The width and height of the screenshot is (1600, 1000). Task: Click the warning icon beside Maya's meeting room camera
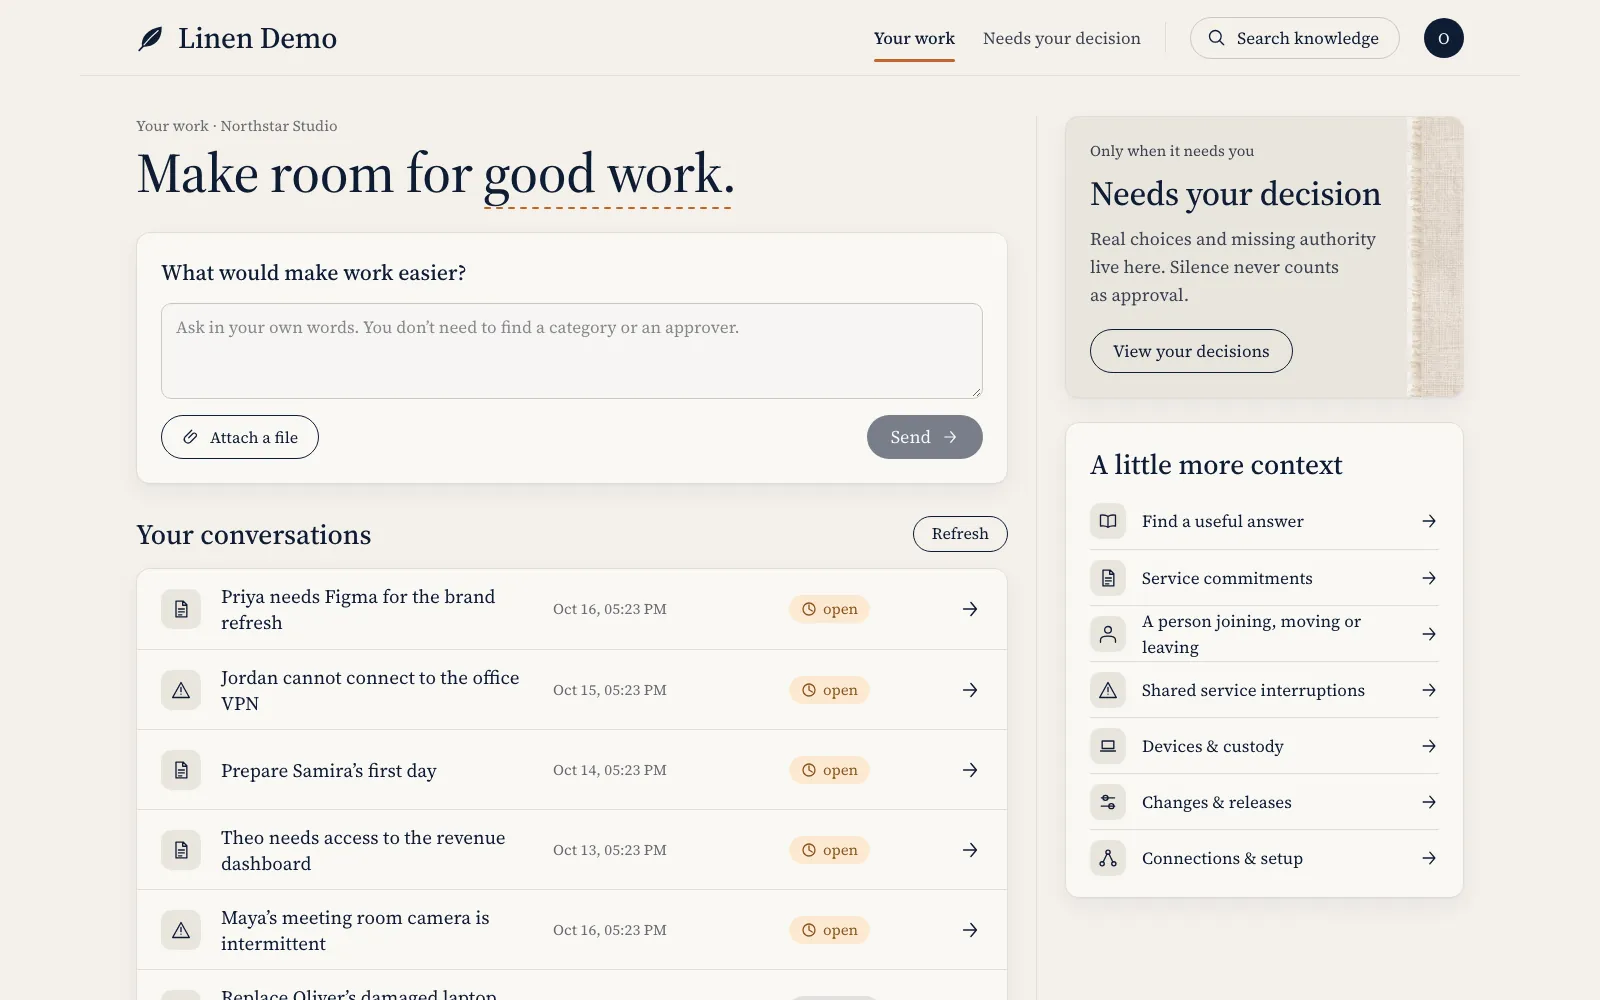tap(181, 930)
